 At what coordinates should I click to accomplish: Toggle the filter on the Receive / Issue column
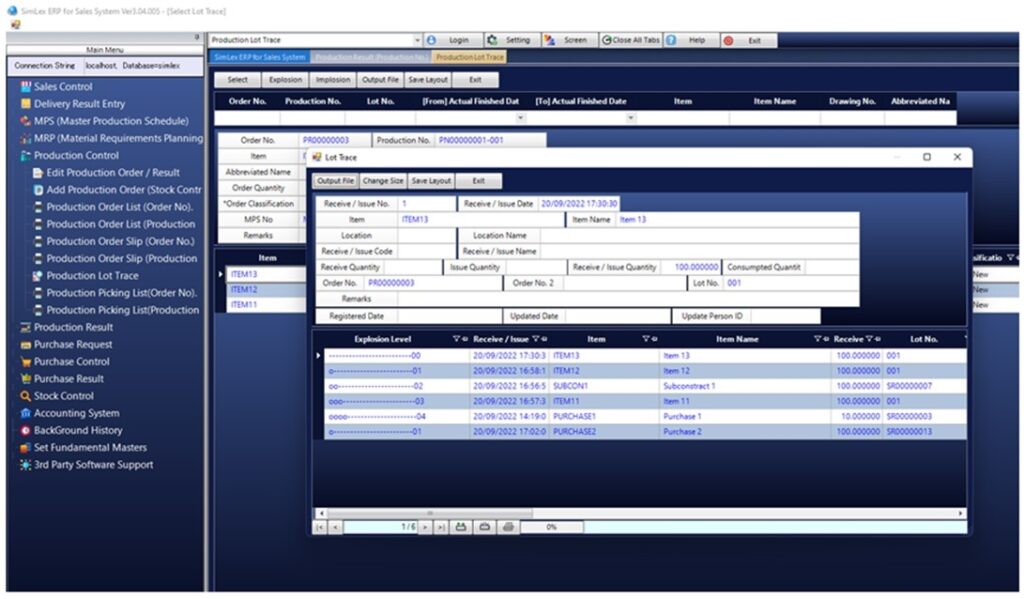pyautogui.click(x=537, y=339)
